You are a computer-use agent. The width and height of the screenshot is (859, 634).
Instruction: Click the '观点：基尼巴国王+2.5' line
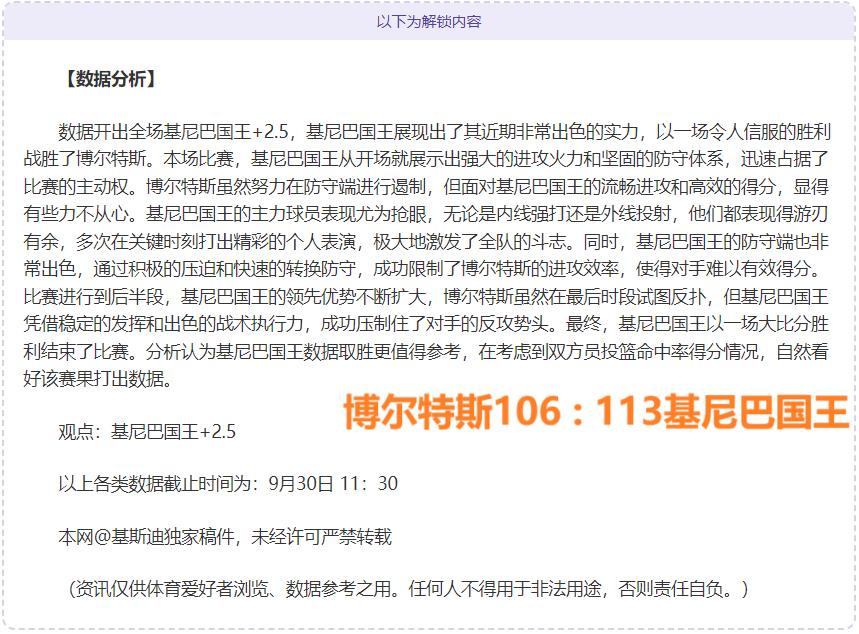pyautogui.click(x=147, y=432)
